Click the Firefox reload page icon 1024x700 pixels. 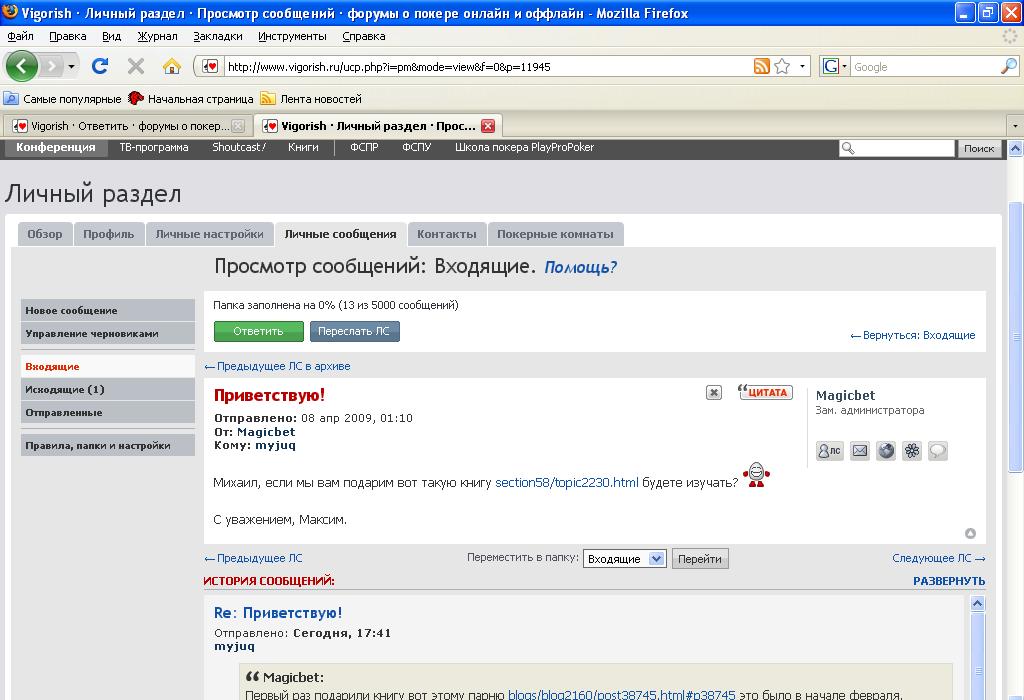(100, 67)
